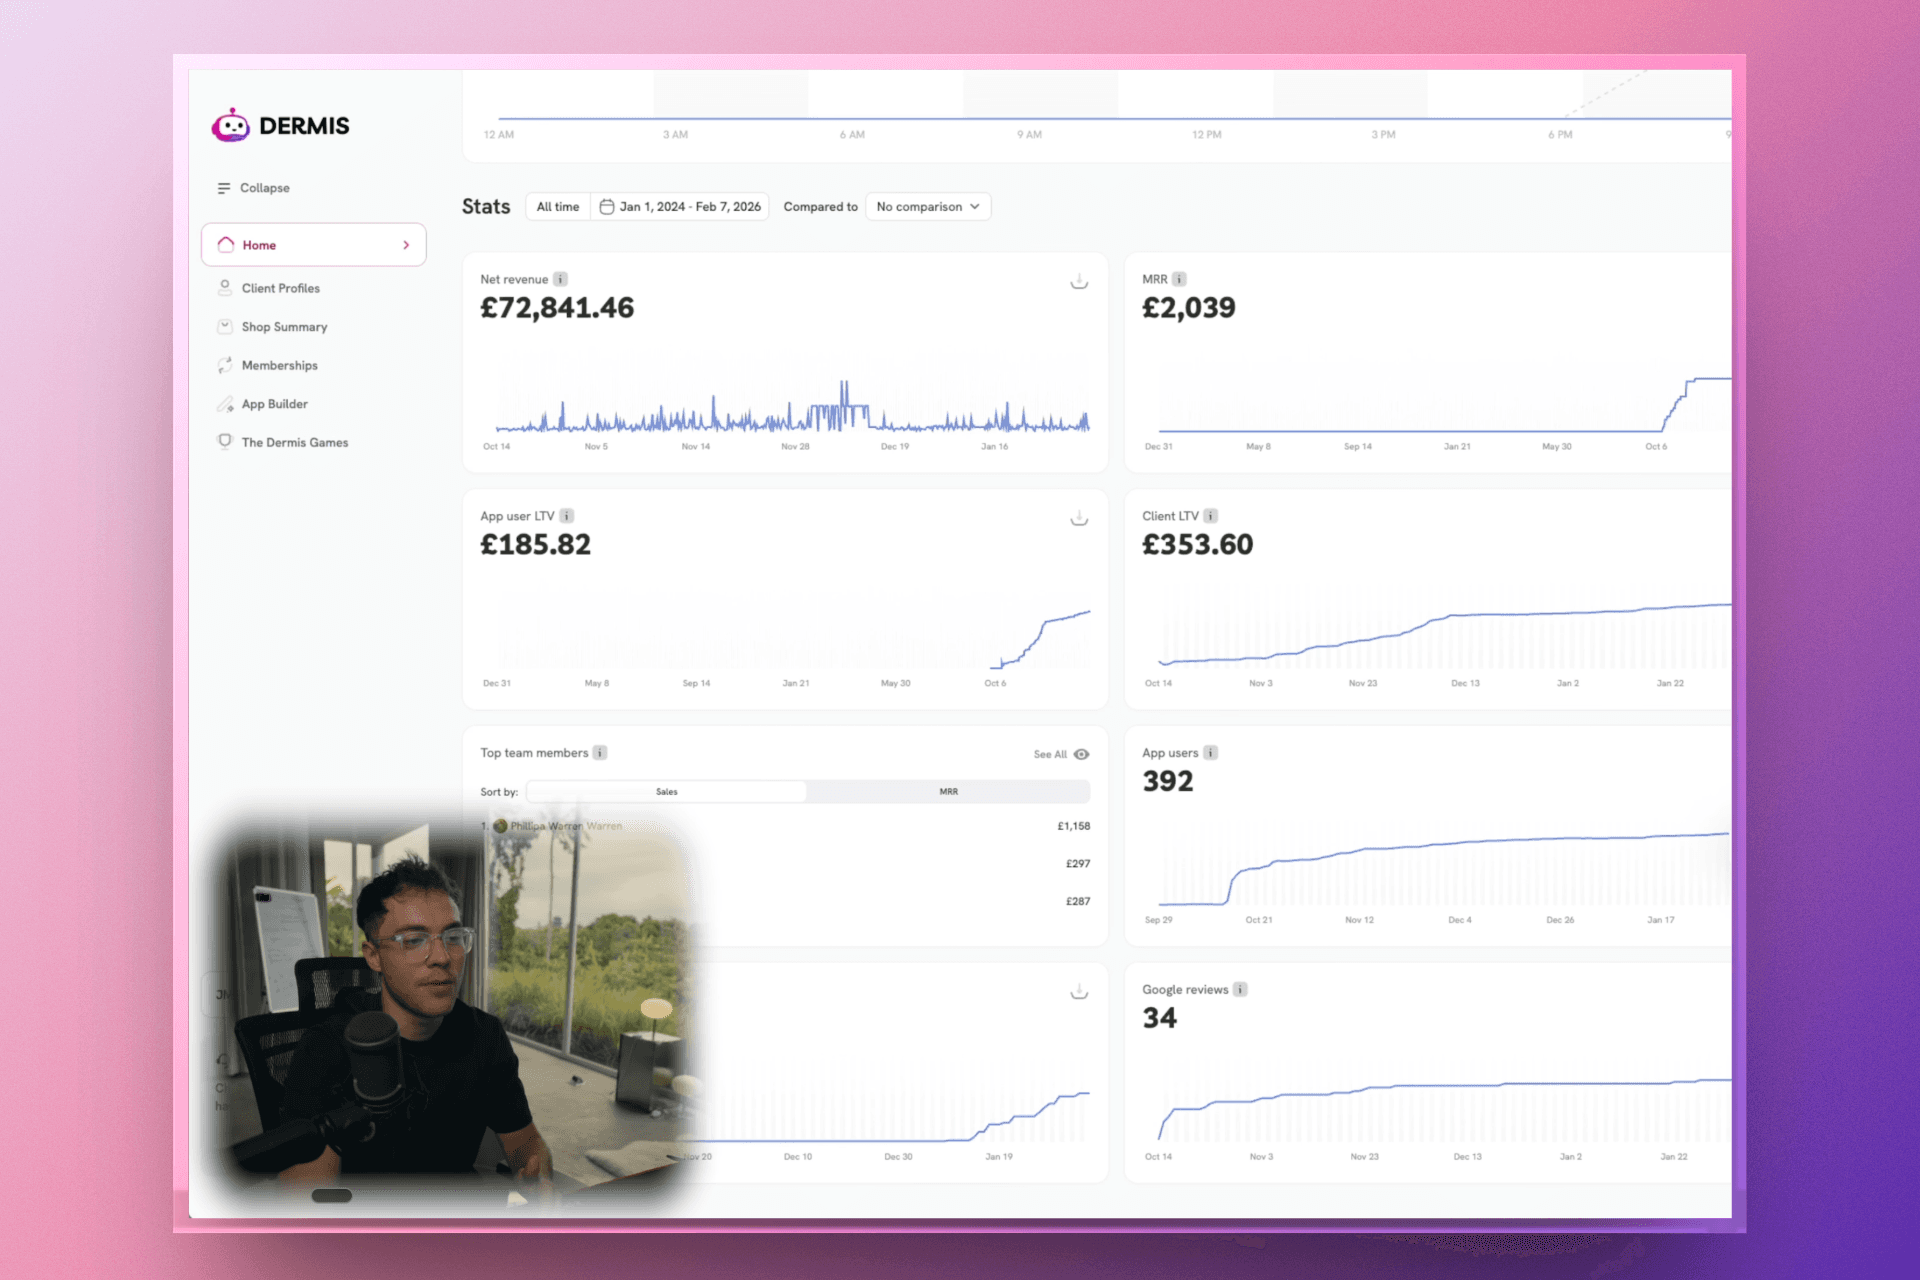Expand the Home menu chevron
The height and width of the screenshot is (1280, 1920).
[406, 245]
